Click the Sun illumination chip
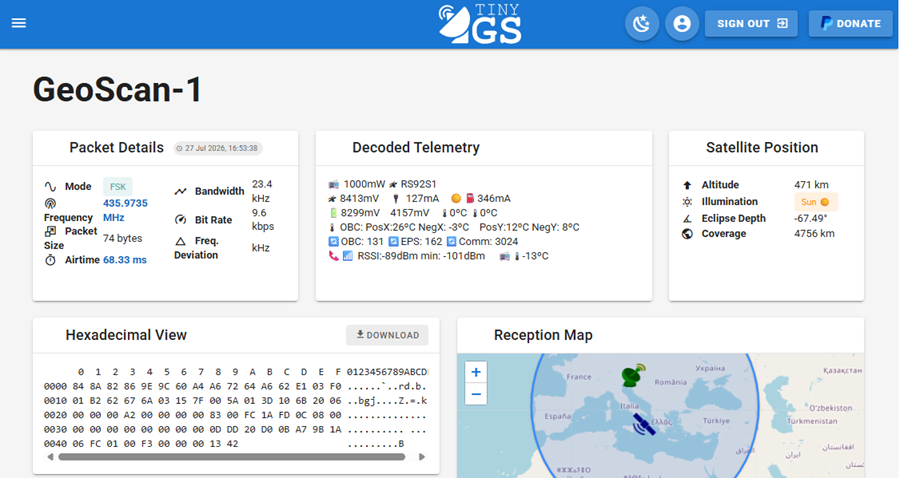Screen dimensions: 900x478 click(x=816, y=202)
